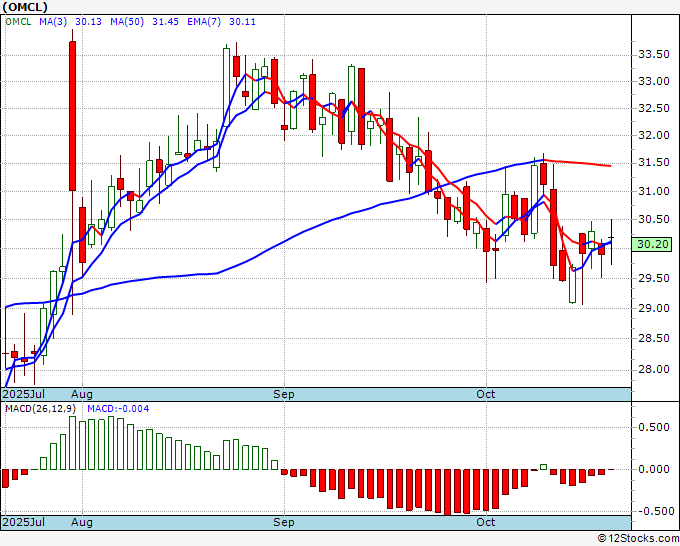This screenshot has width=680, height=546.
Task: Click the MACD(26,12,9) indicator label
Action: [40, 409]
